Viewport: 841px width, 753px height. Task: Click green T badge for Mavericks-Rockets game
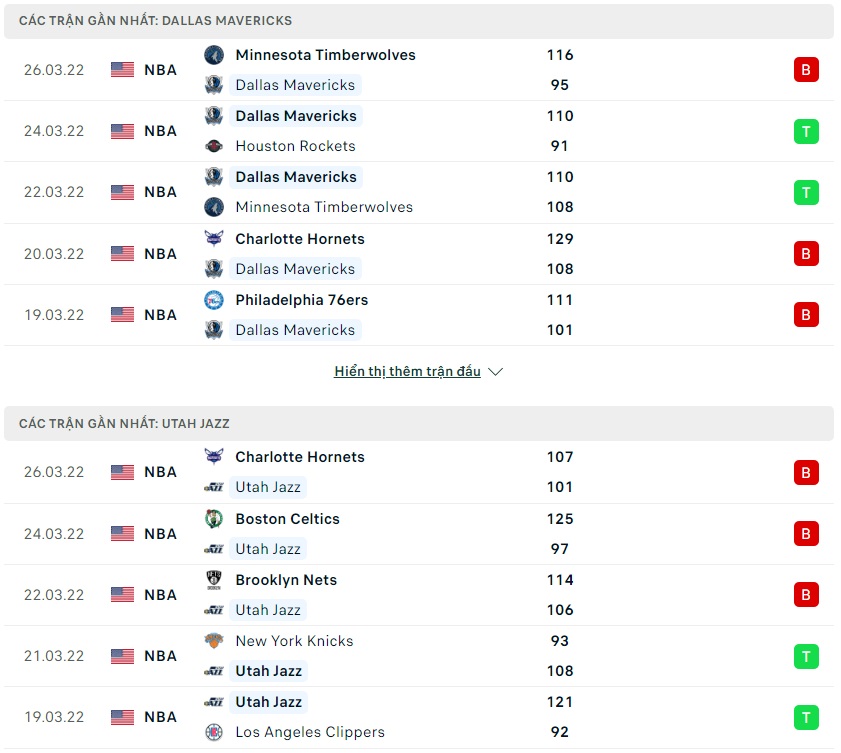(x=806, y=131)
